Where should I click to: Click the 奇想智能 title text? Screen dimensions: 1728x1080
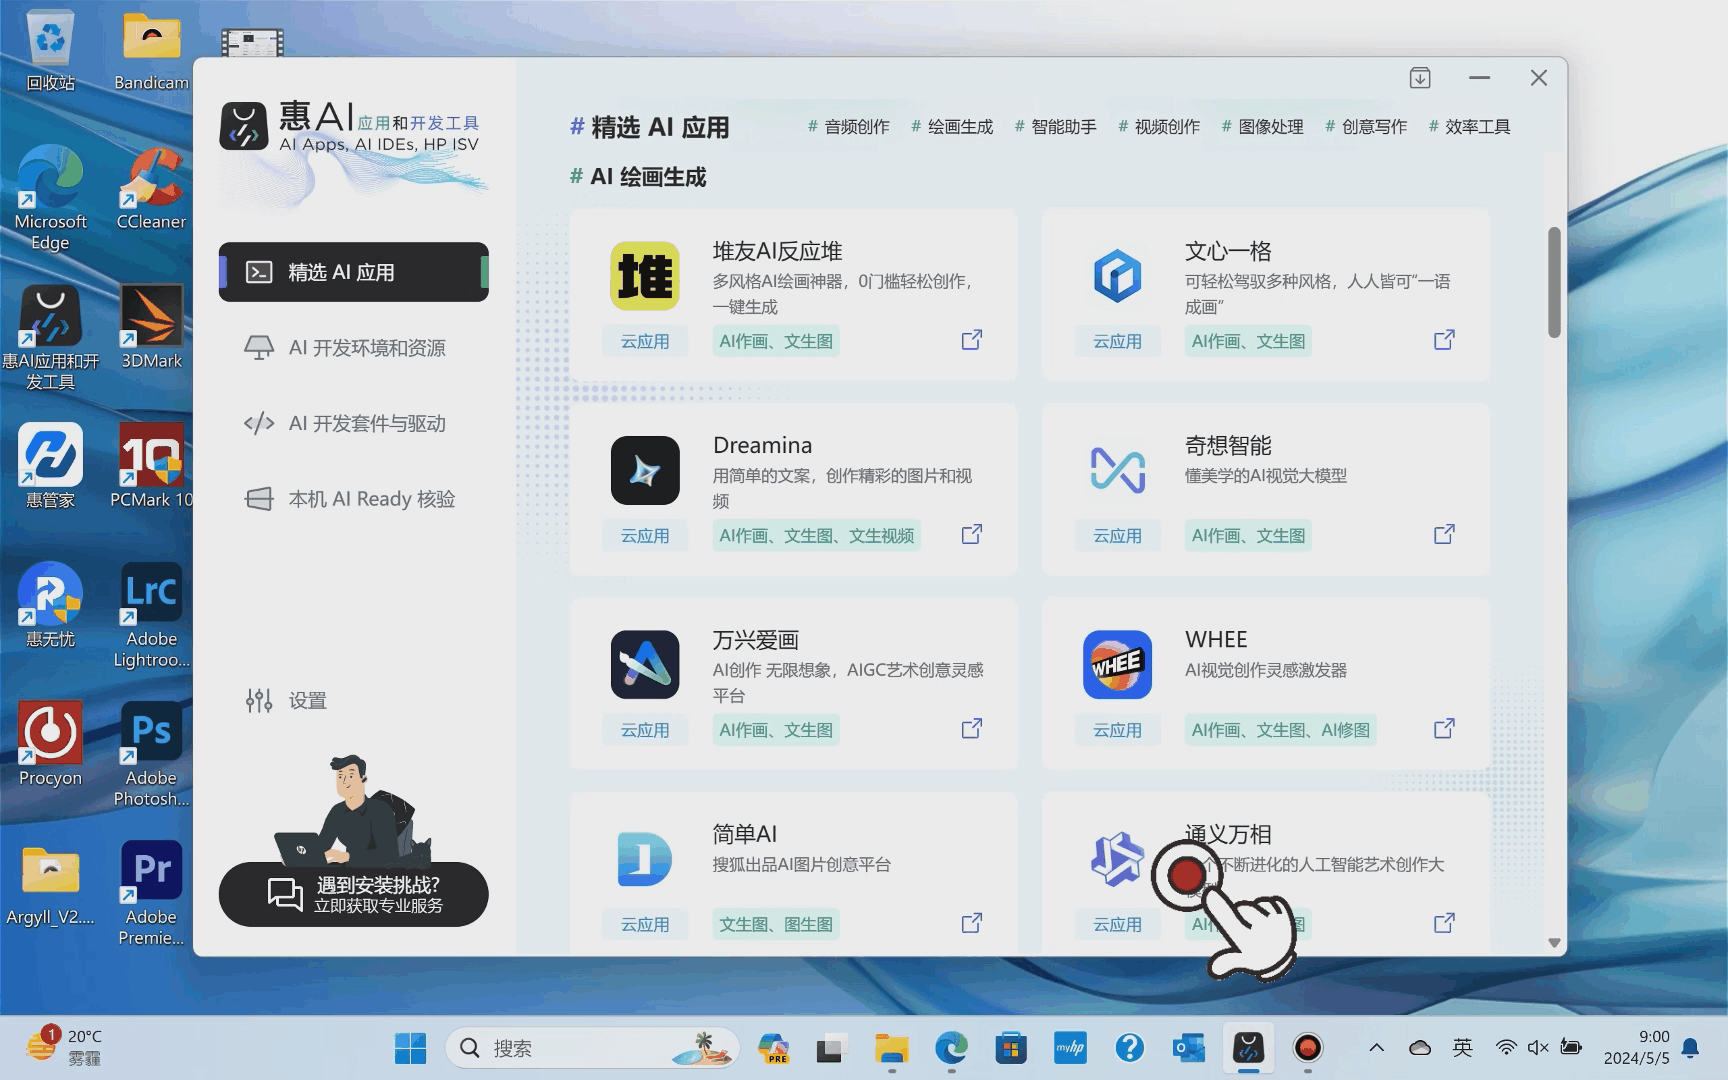point(1228,445)
